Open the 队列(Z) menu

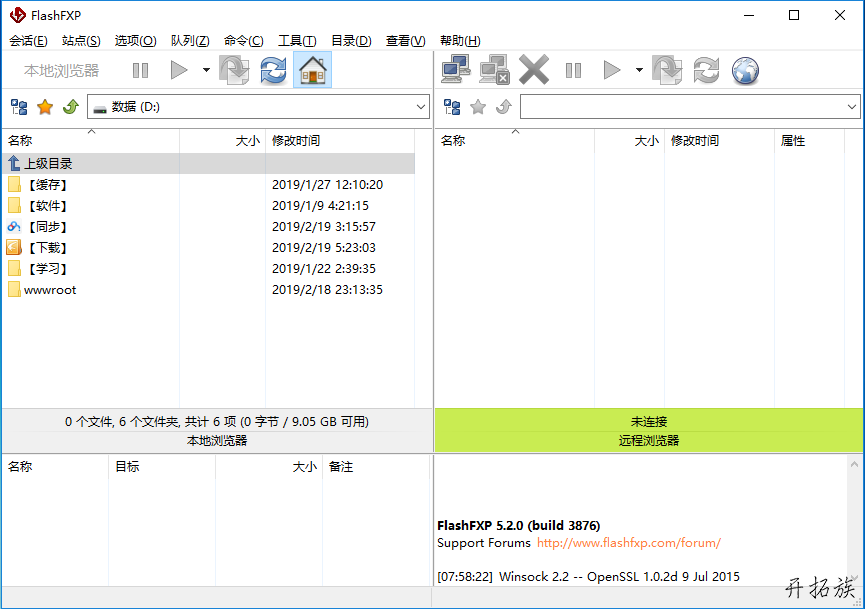click(x=190, y=41)
